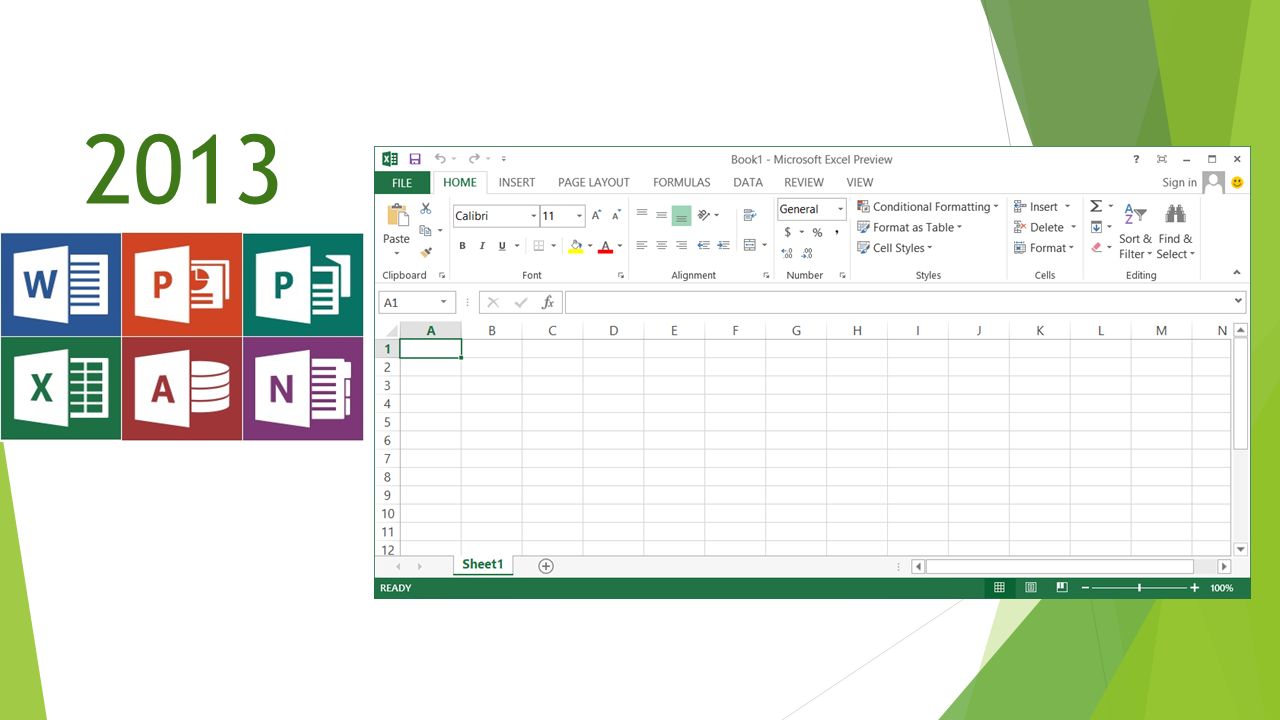Switch to the VIEW tab
The height and width of the screenshot is (720, 1280).
(860, 183)
